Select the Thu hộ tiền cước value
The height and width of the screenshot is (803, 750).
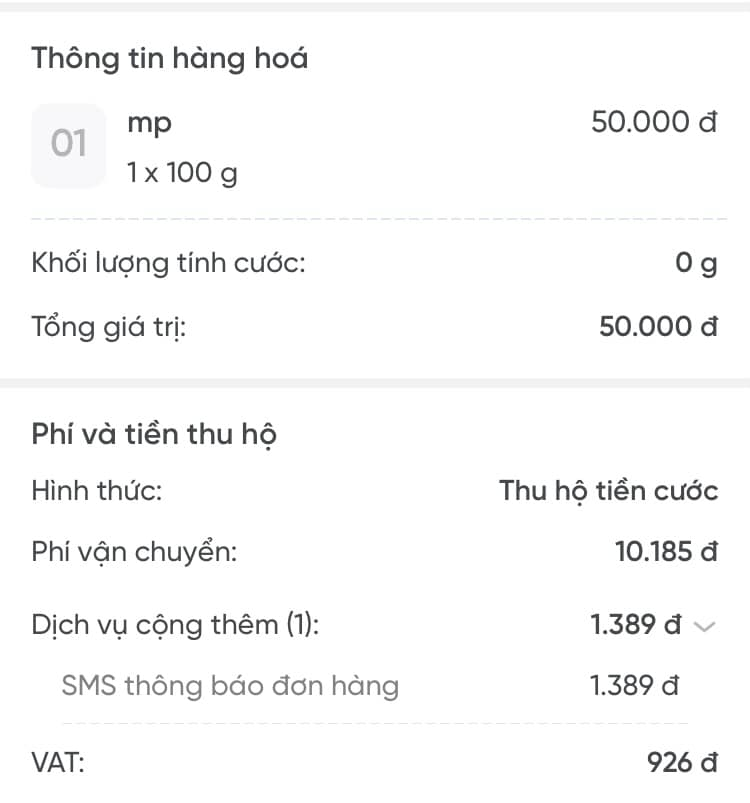click(x=608, y=491)
